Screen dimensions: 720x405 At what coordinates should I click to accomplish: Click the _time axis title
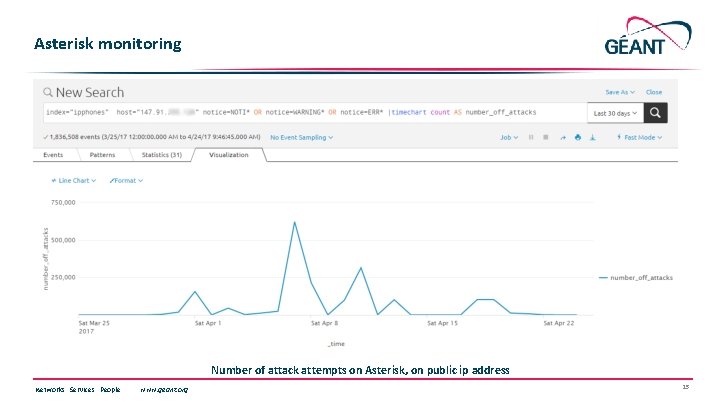pos(336,344)
